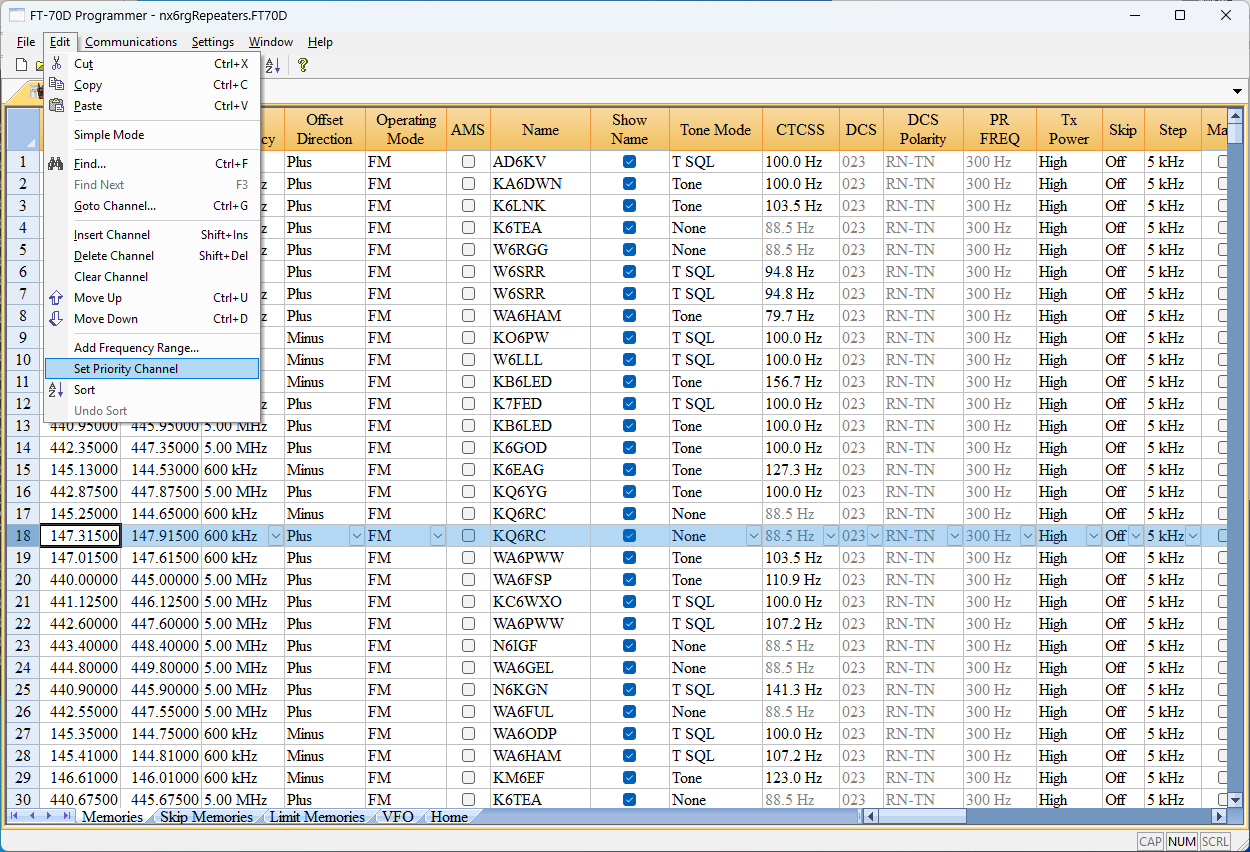Screen dimensions: 1250x852
Task: Click the Tx Power column header
Action: [1069, 129]
